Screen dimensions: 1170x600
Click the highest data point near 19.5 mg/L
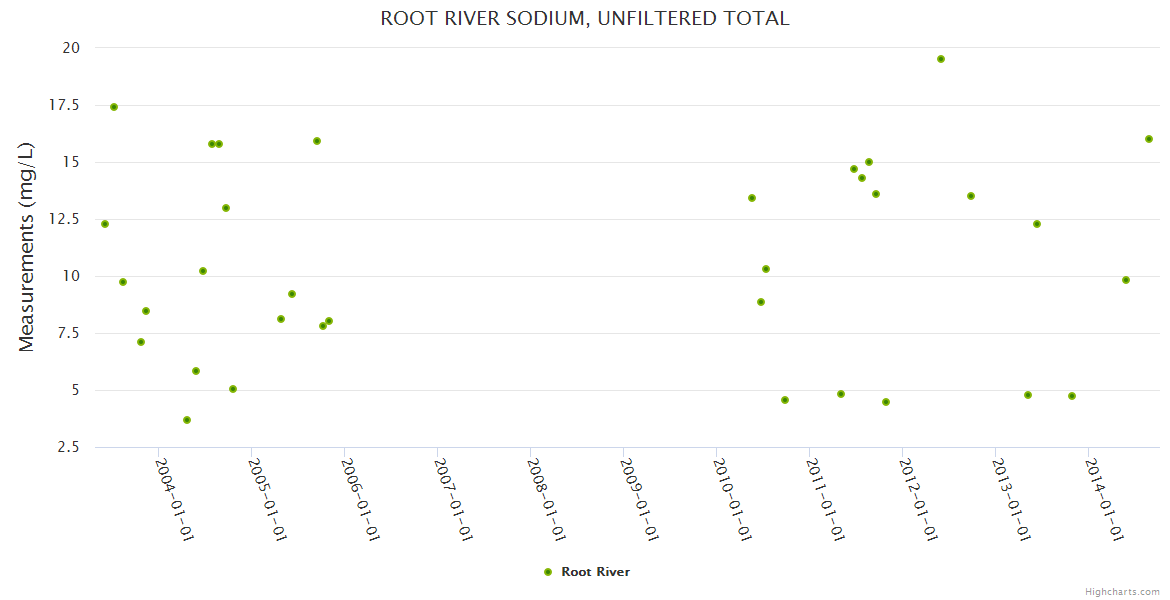coord(941,59)
